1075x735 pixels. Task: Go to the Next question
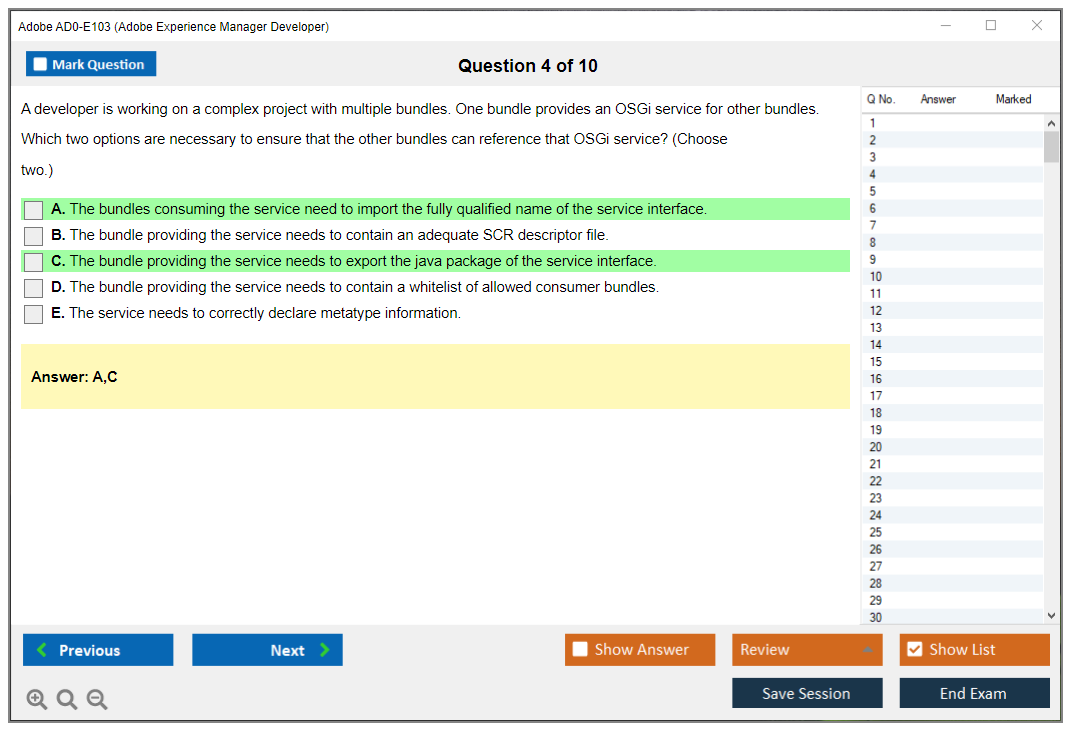click(x=267, y=650)
